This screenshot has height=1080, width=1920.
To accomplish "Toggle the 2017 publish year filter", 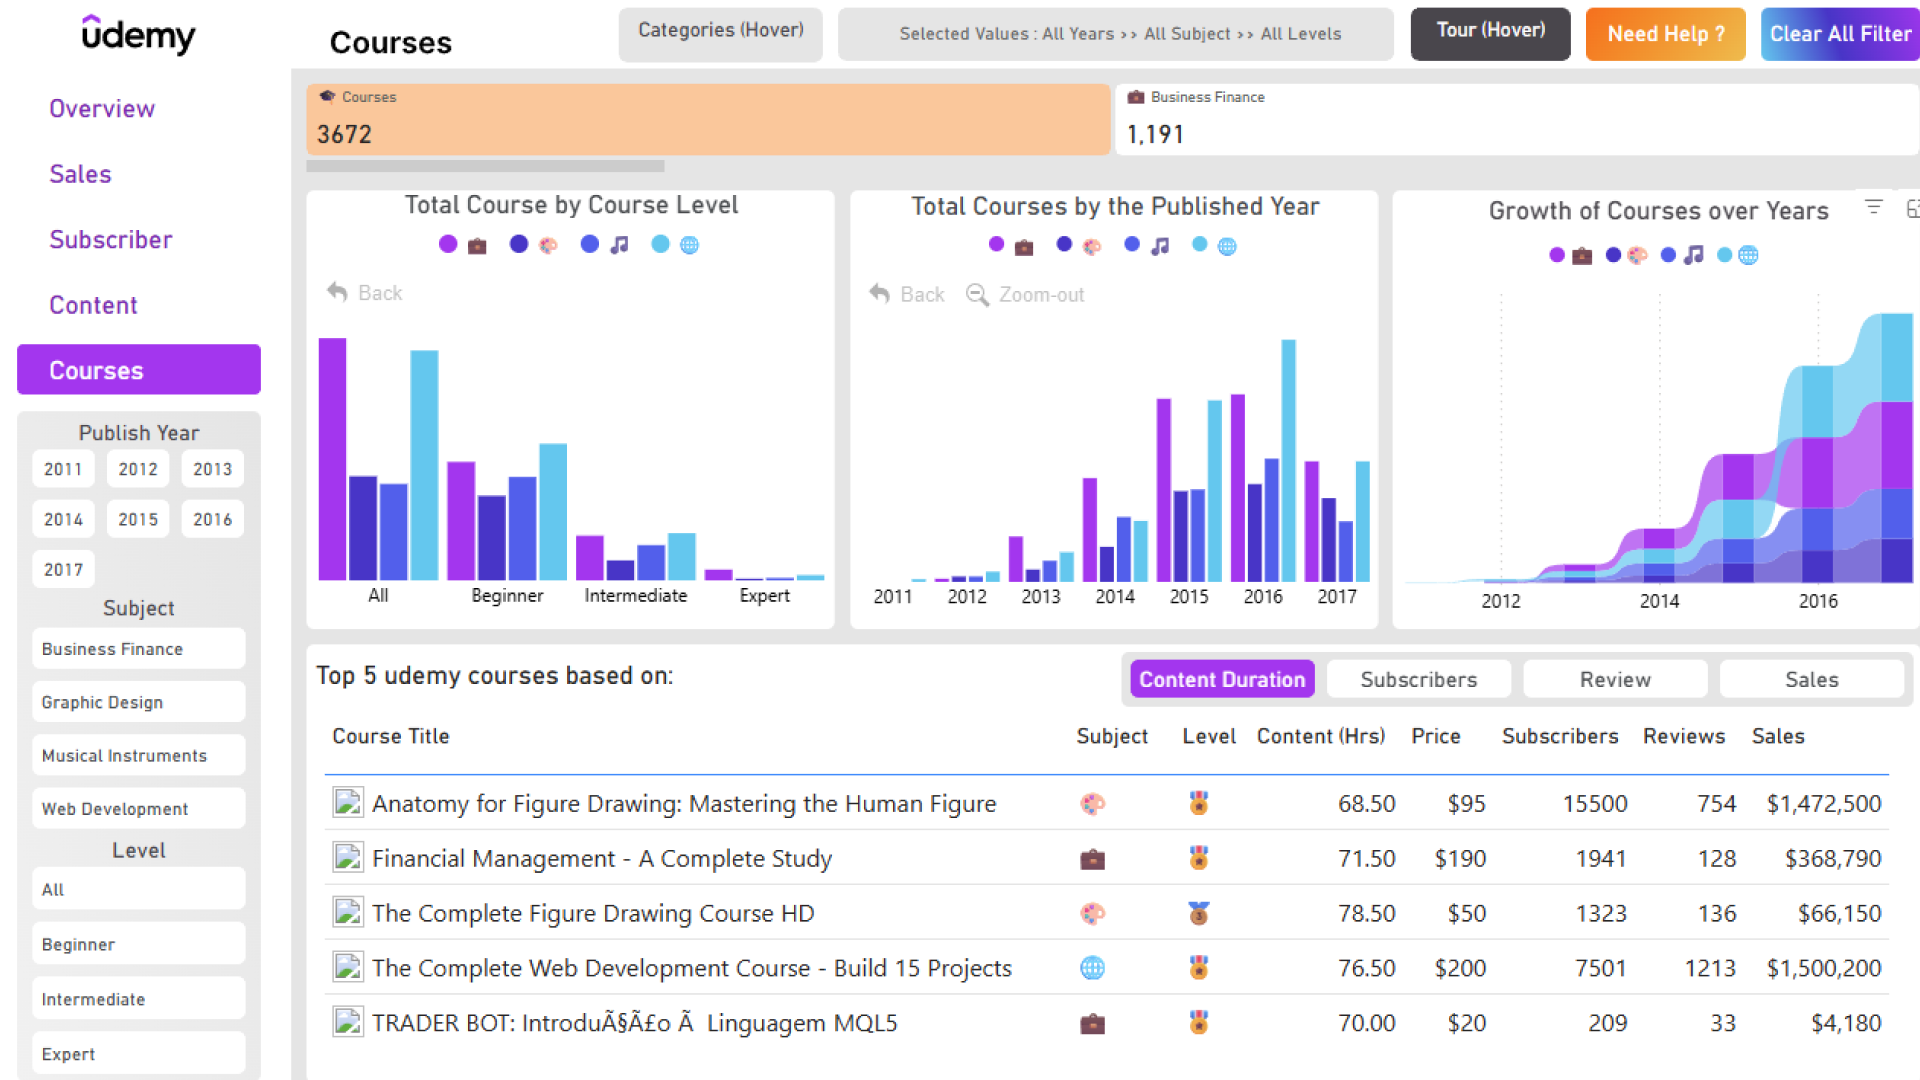I will [63, 569].
